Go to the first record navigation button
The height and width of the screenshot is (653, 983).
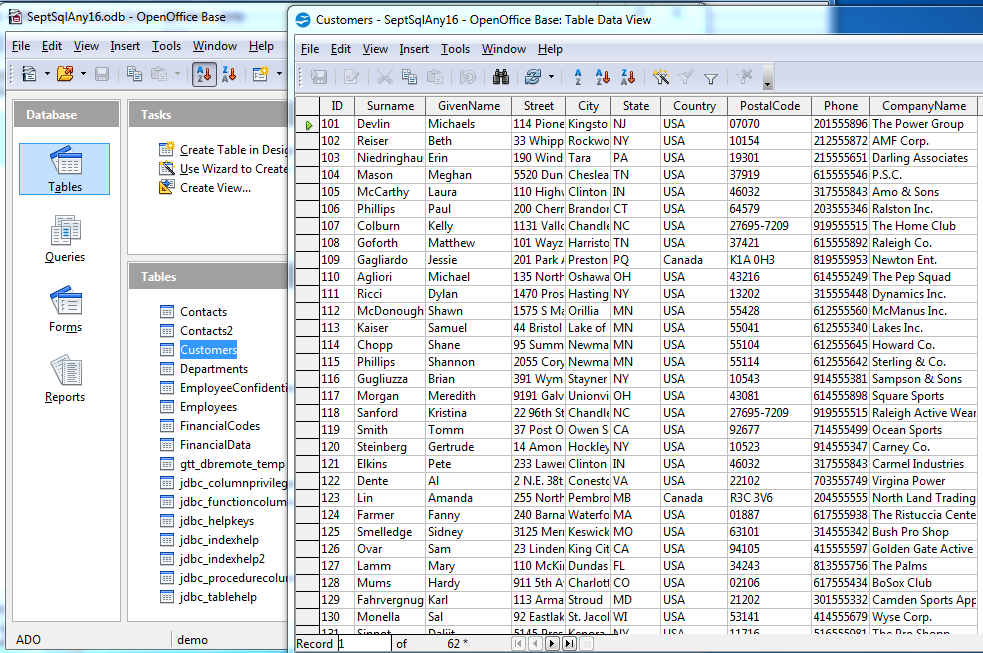518,644
